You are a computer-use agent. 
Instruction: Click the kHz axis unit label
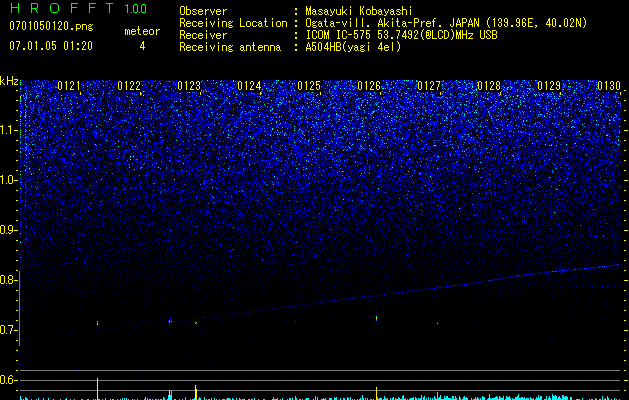[x=9, y=81]
